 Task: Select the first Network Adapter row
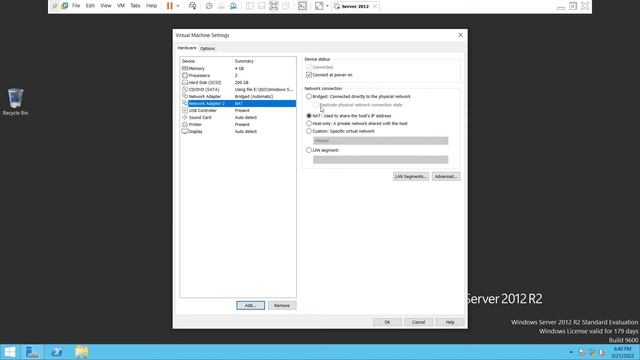(238, 96)
